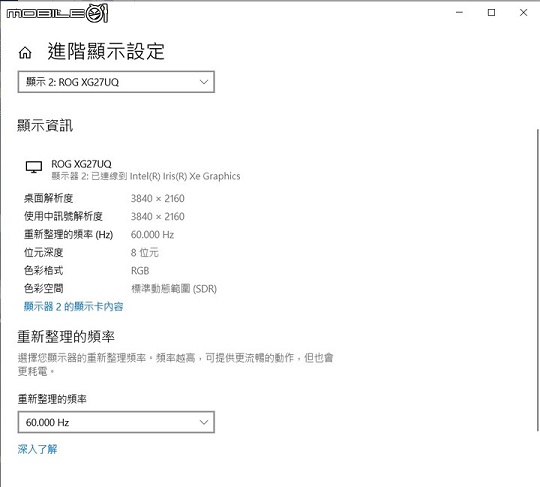The height and width of the screenshot is (487, 540).
Task: Click the ROG XG27UQ monitor name heading
Action: click(81, 164)
